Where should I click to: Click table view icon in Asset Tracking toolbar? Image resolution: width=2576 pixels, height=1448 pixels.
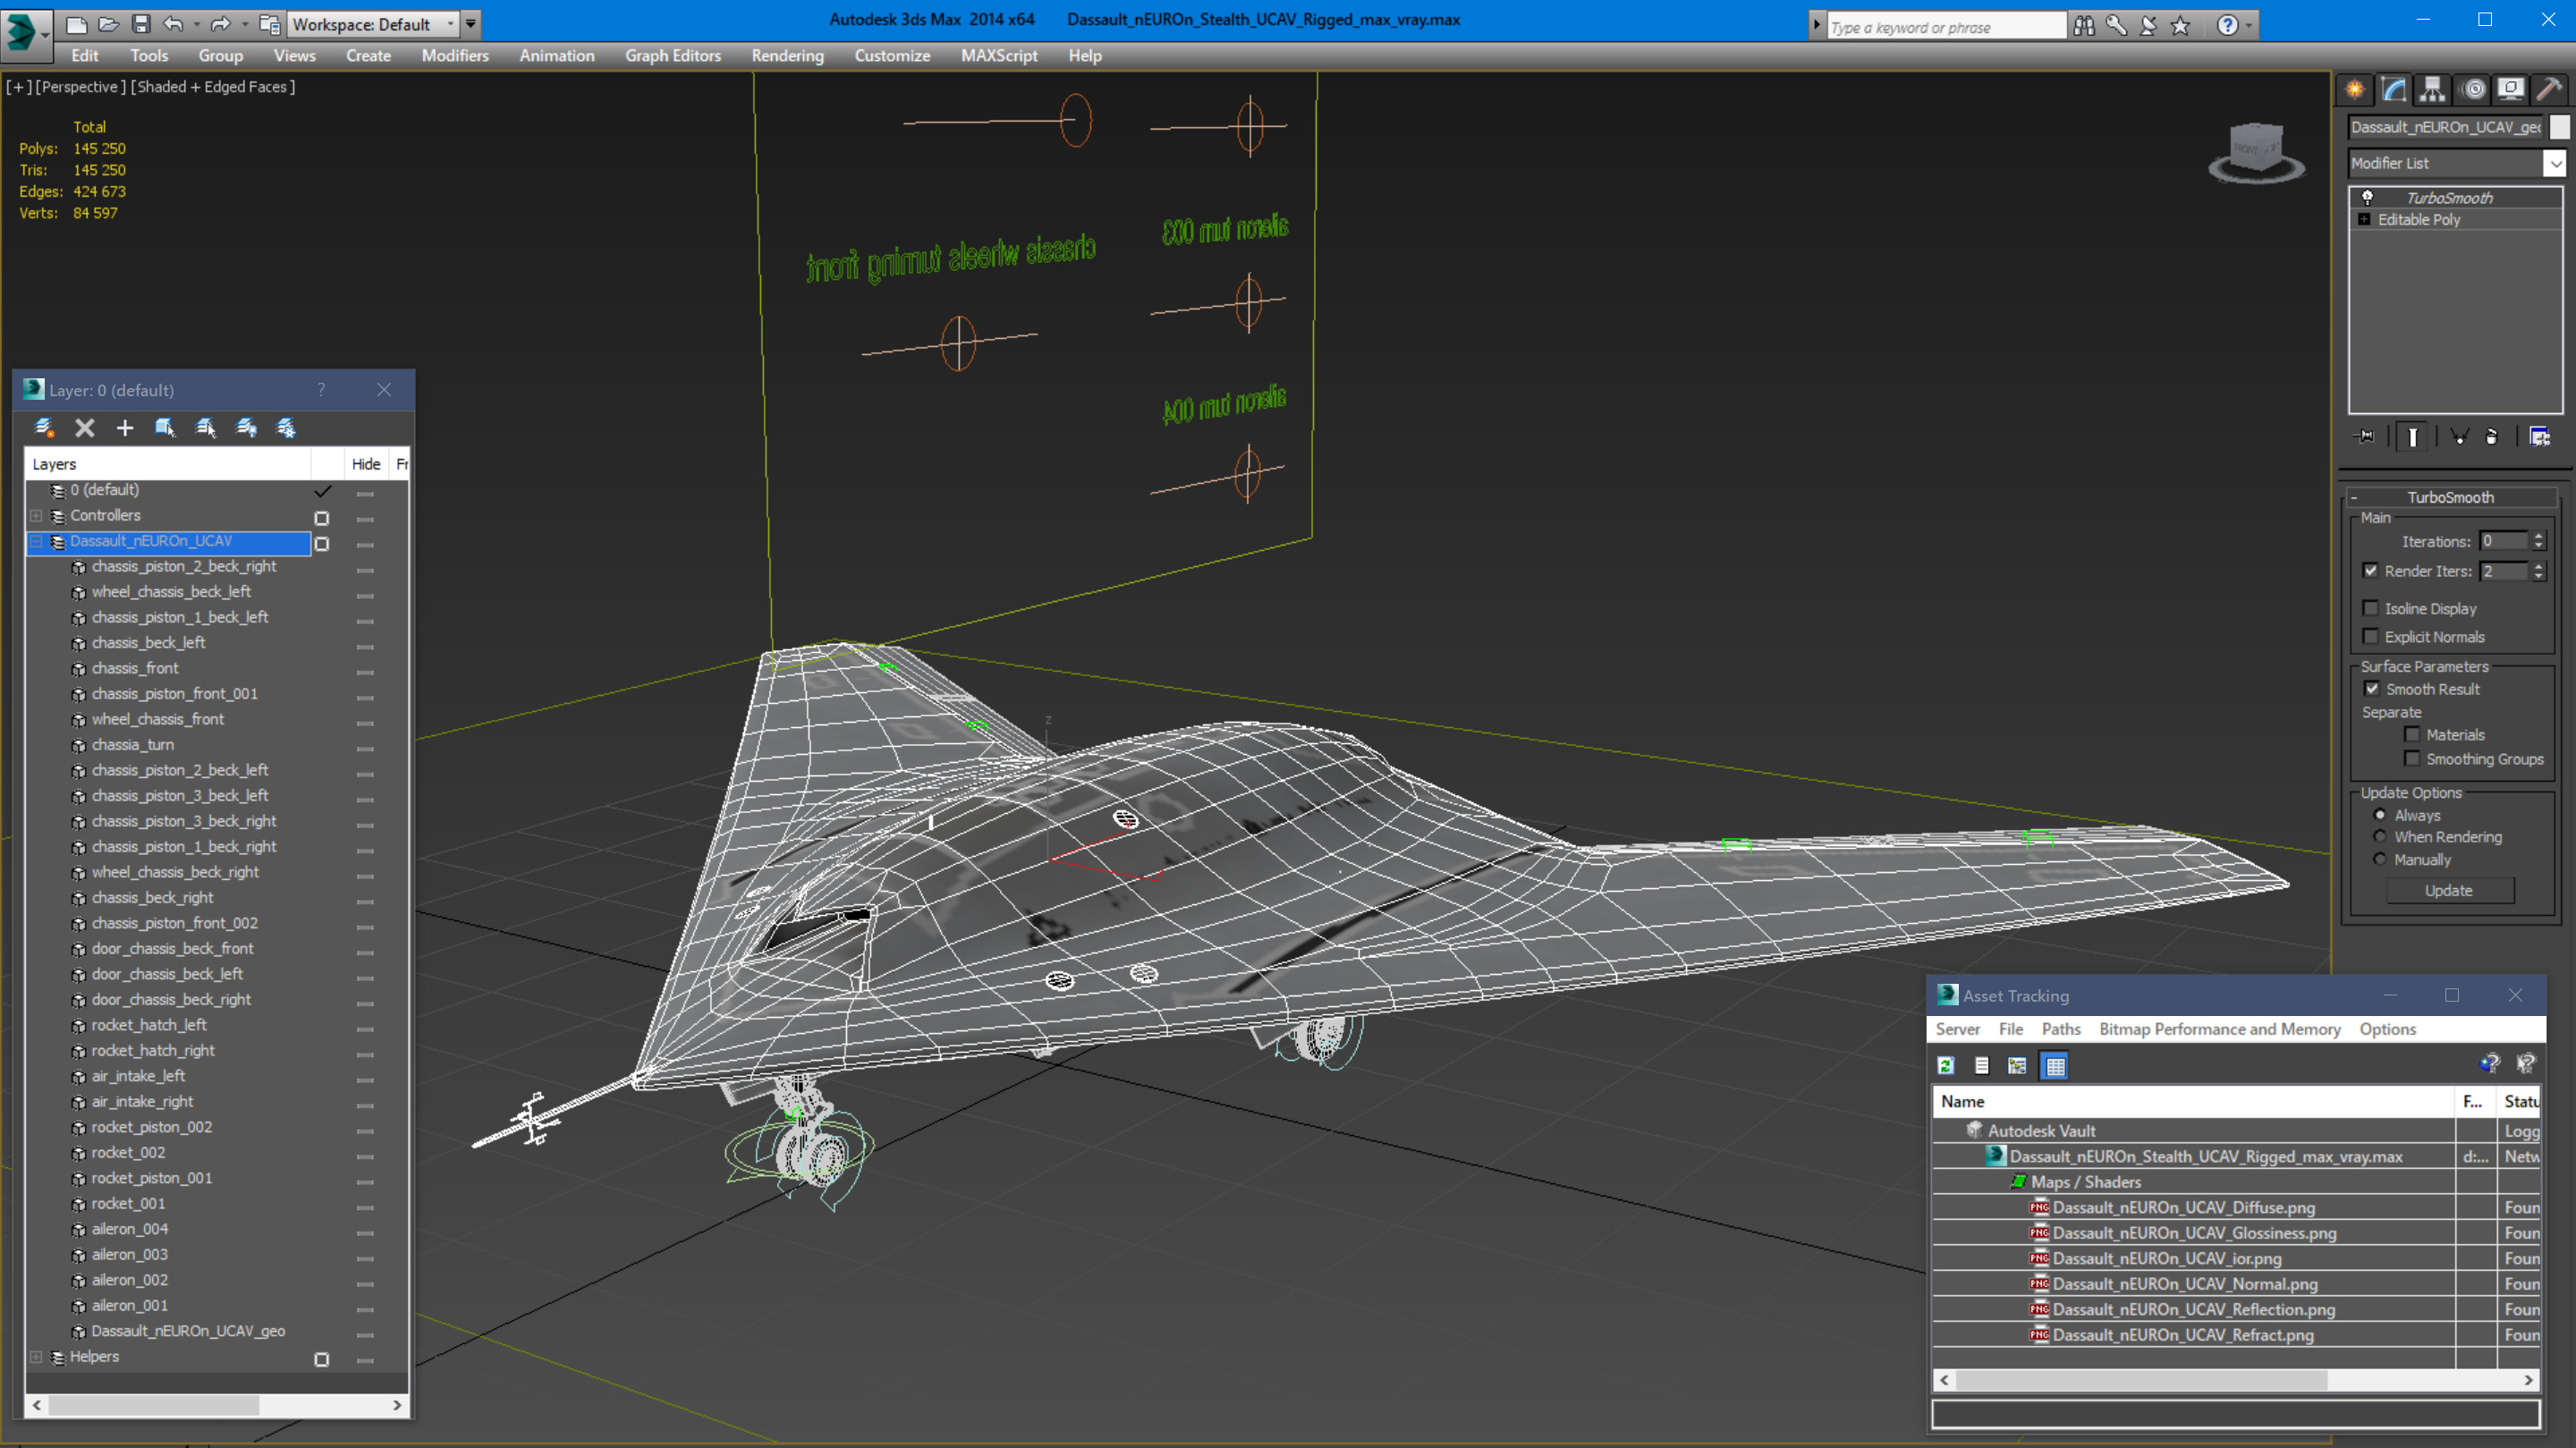tap(2055, 1066)
